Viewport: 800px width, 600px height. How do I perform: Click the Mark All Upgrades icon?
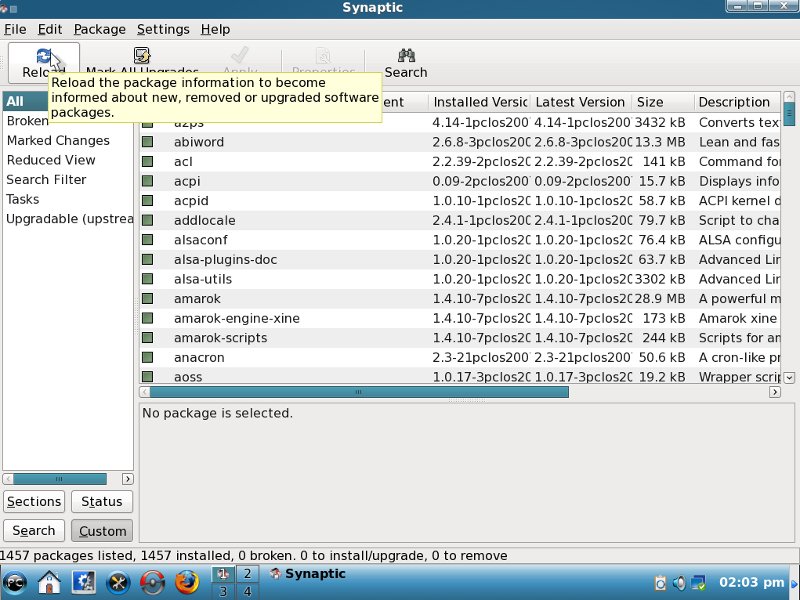point(142,56)
